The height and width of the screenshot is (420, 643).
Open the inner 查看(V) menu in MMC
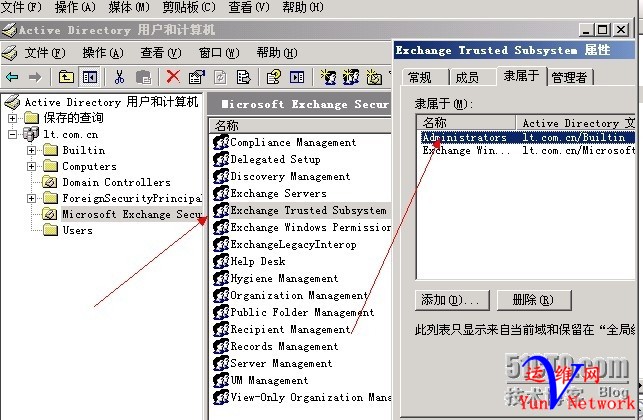coord(161,52)
